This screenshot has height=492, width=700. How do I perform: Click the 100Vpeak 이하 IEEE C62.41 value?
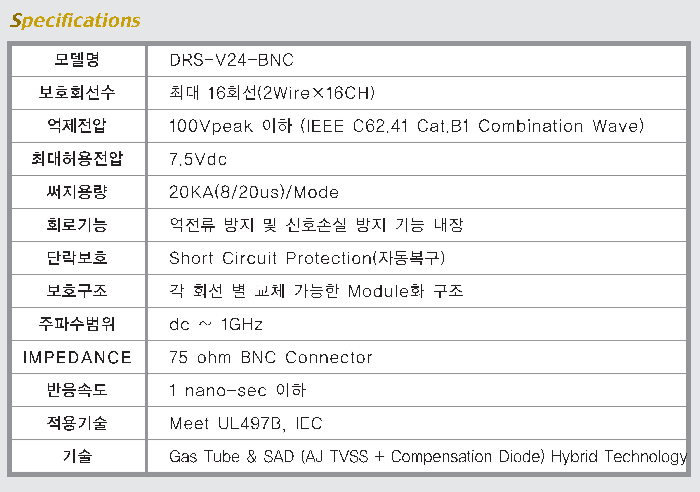[406, 126]
